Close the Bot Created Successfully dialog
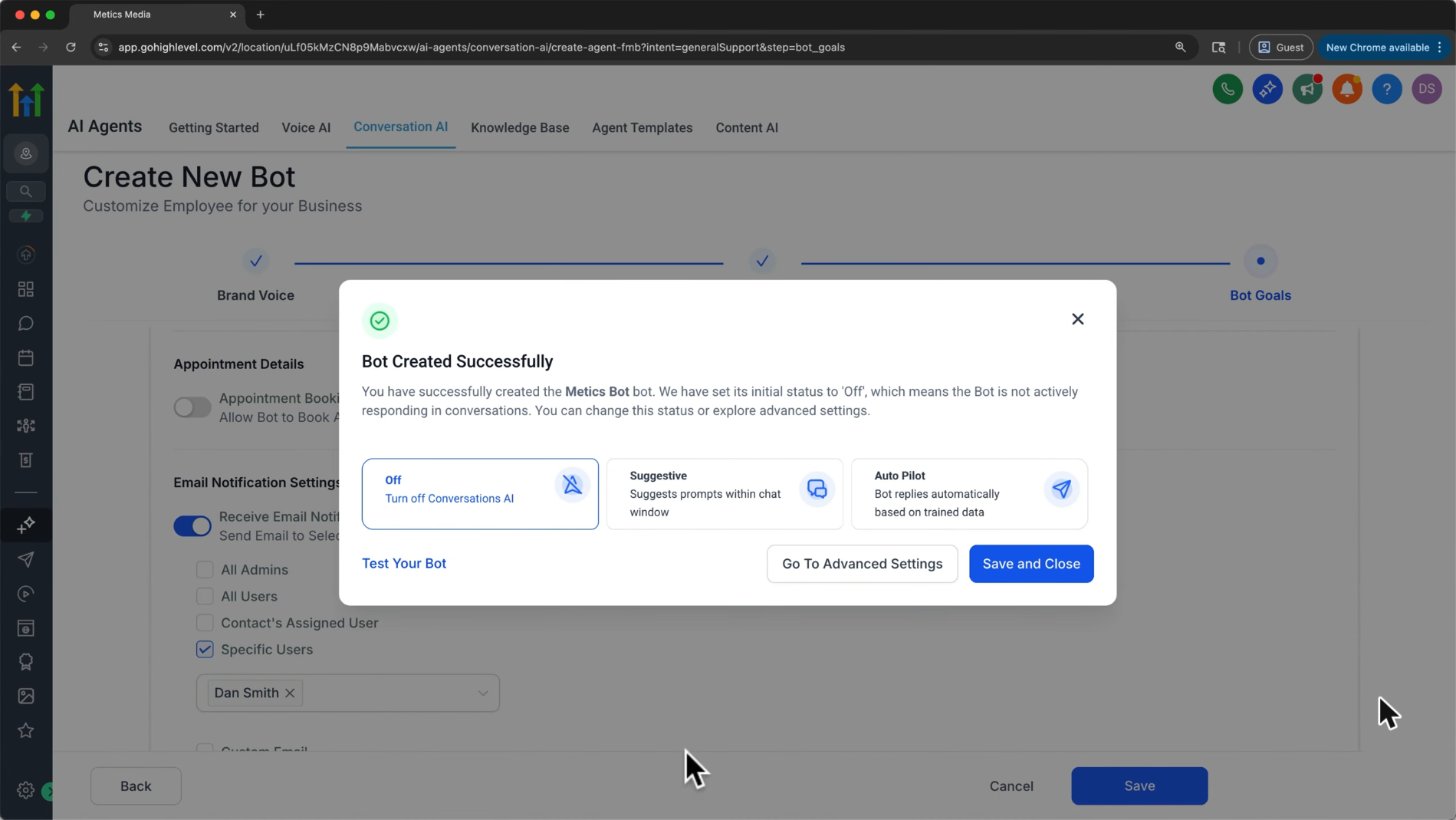 1077,319
